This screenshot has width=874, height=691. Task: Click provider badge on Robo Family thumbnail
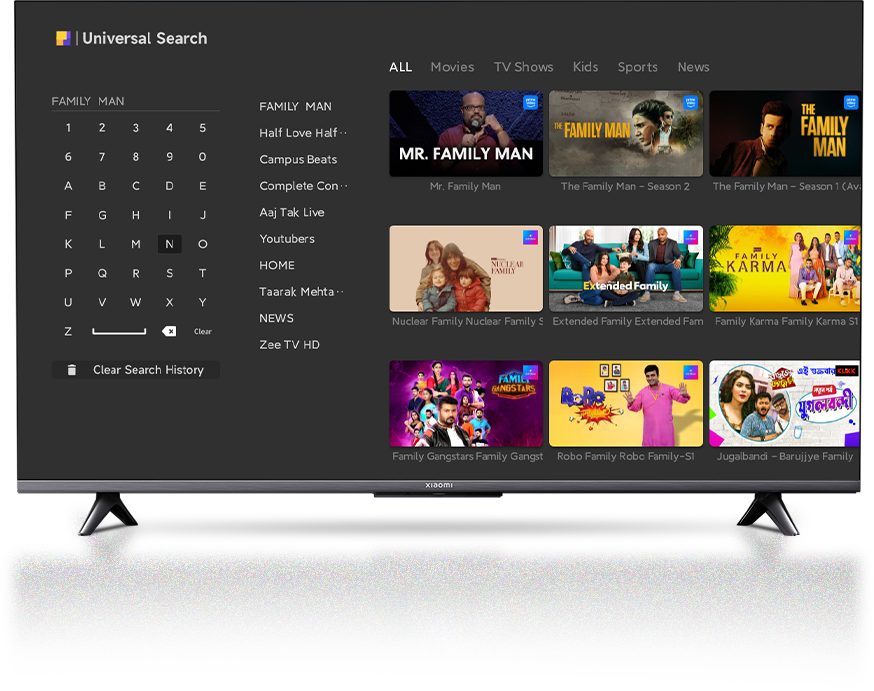(691, 372)
